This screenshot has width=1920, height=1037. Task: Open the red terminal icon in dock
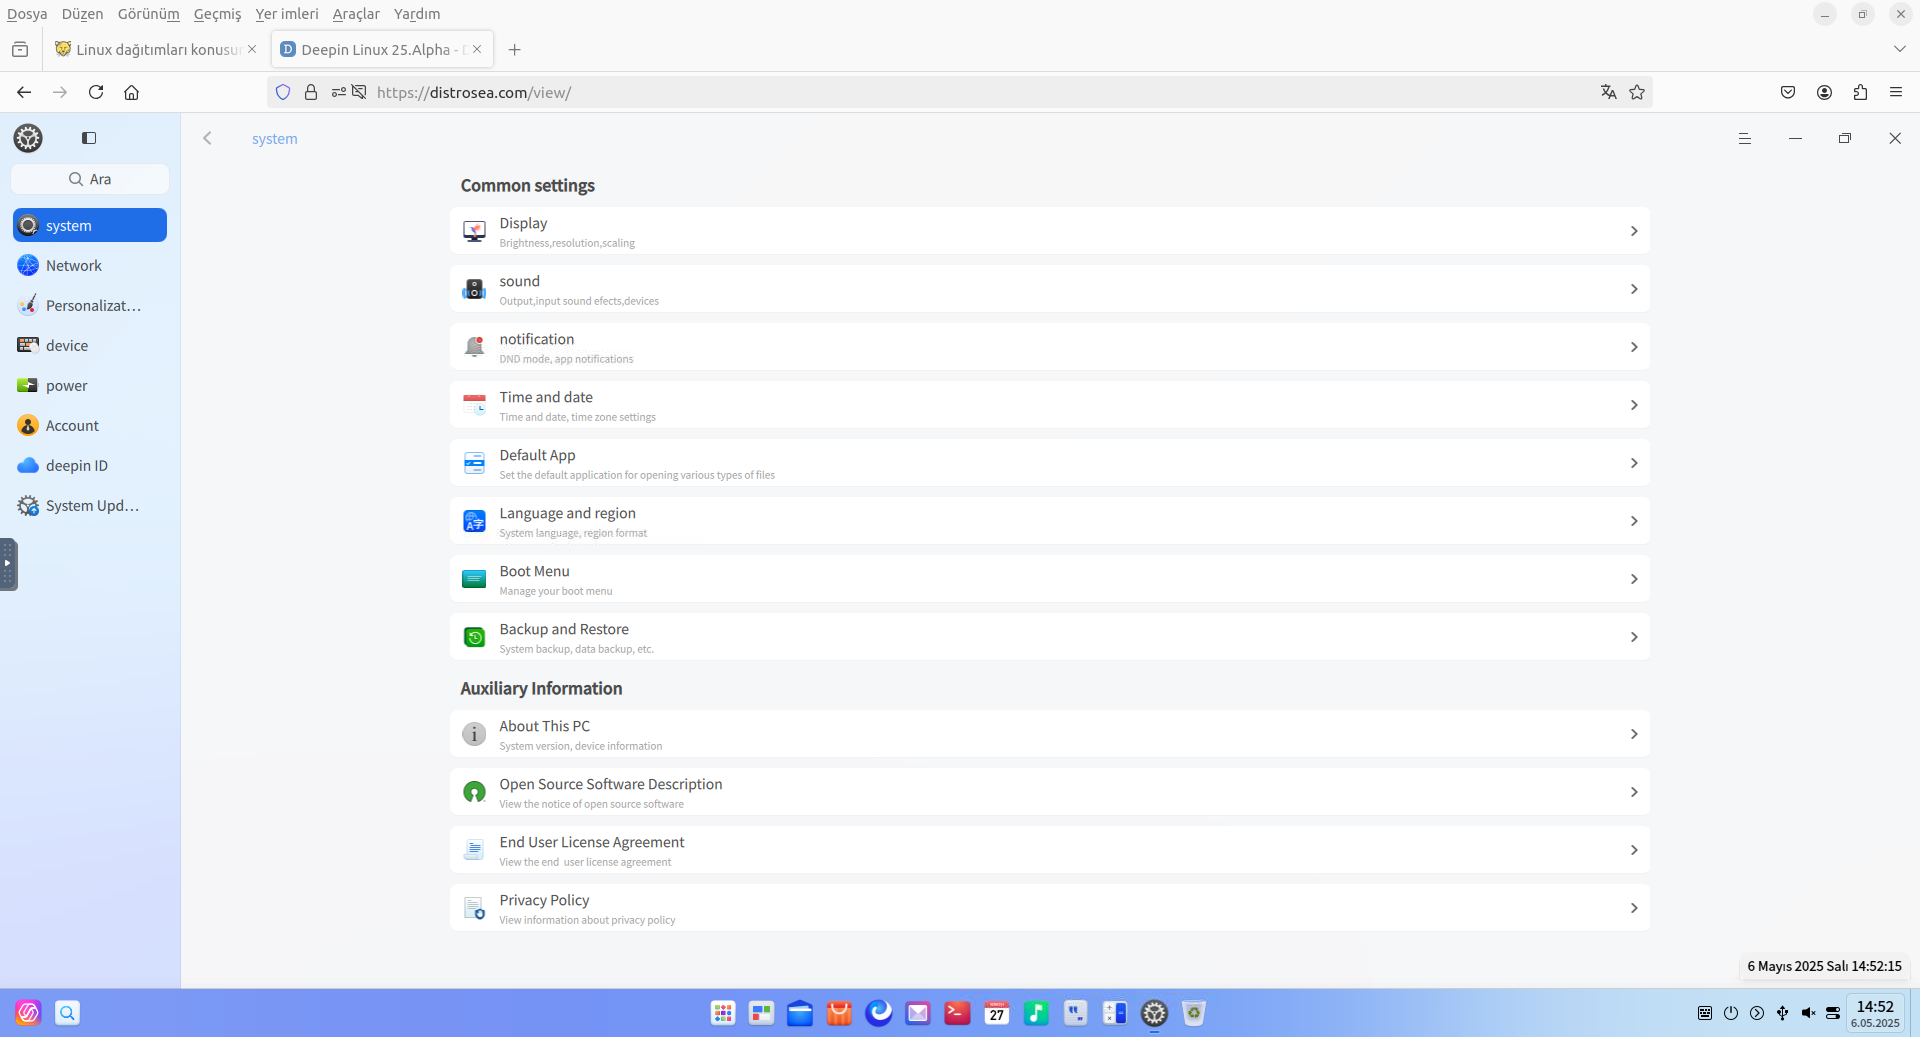tap(957, 1013)
